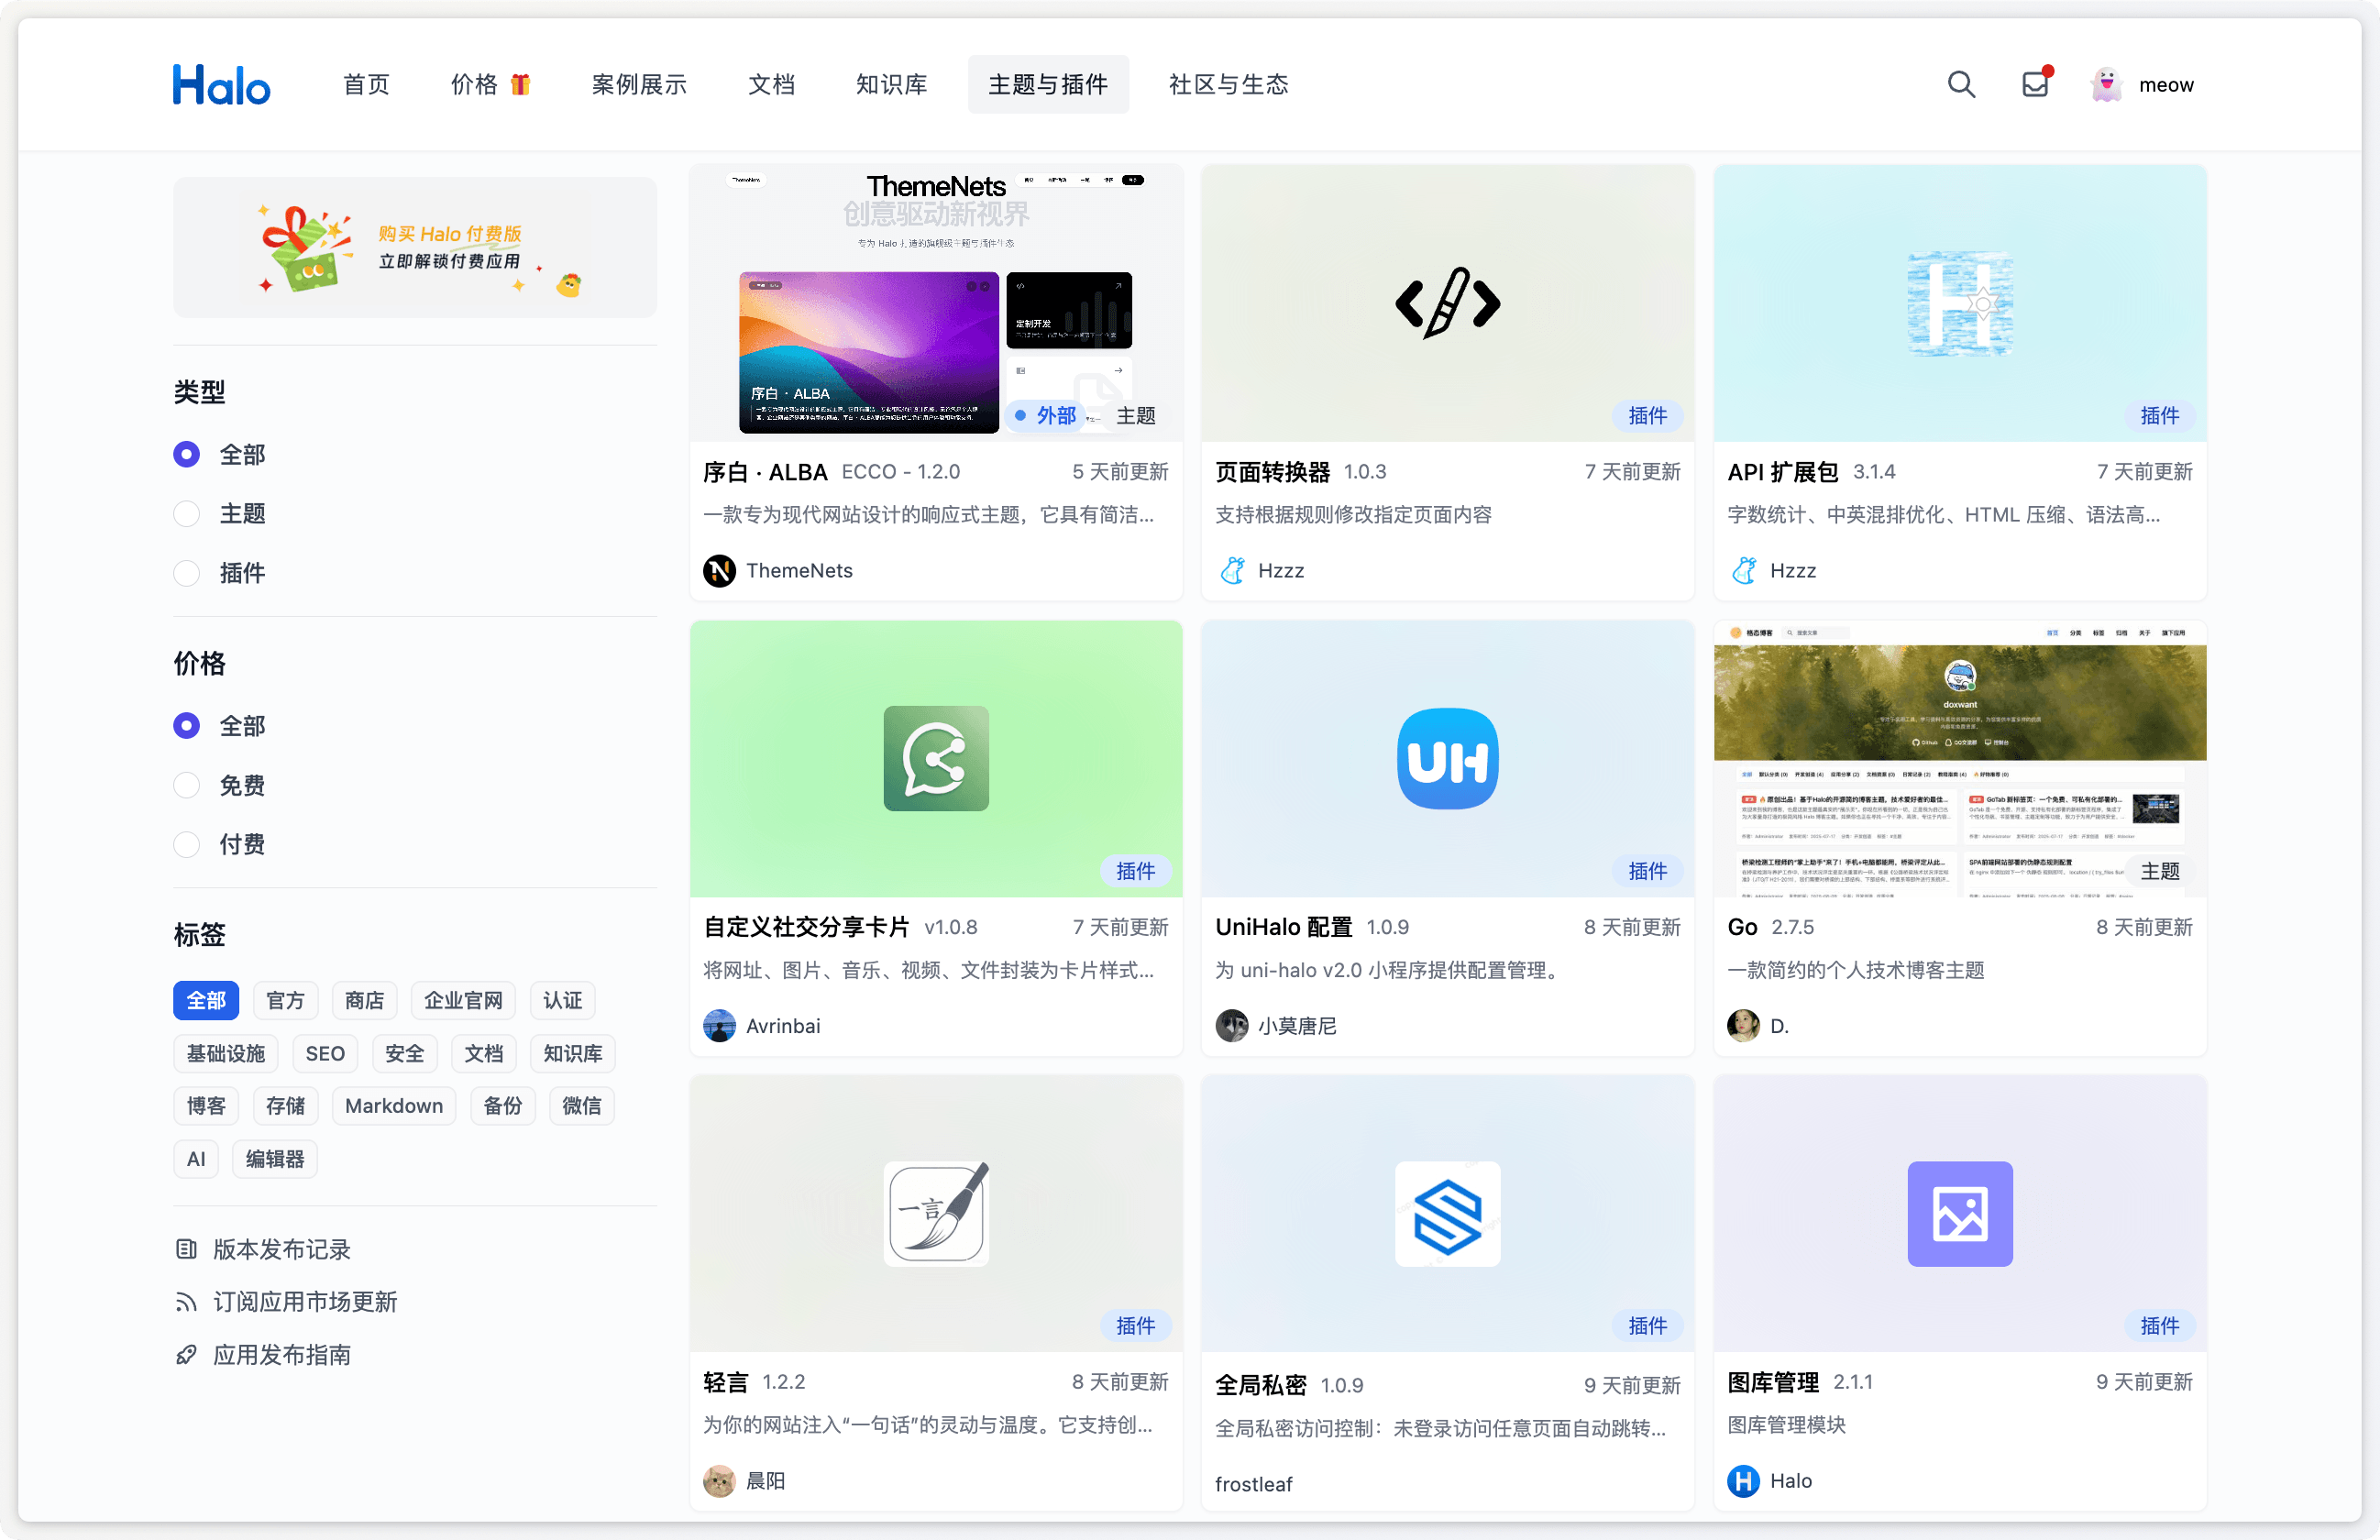
Task: Click the 轻言 brush icon
Action: pyautogui.click(x=936, y=1213)
